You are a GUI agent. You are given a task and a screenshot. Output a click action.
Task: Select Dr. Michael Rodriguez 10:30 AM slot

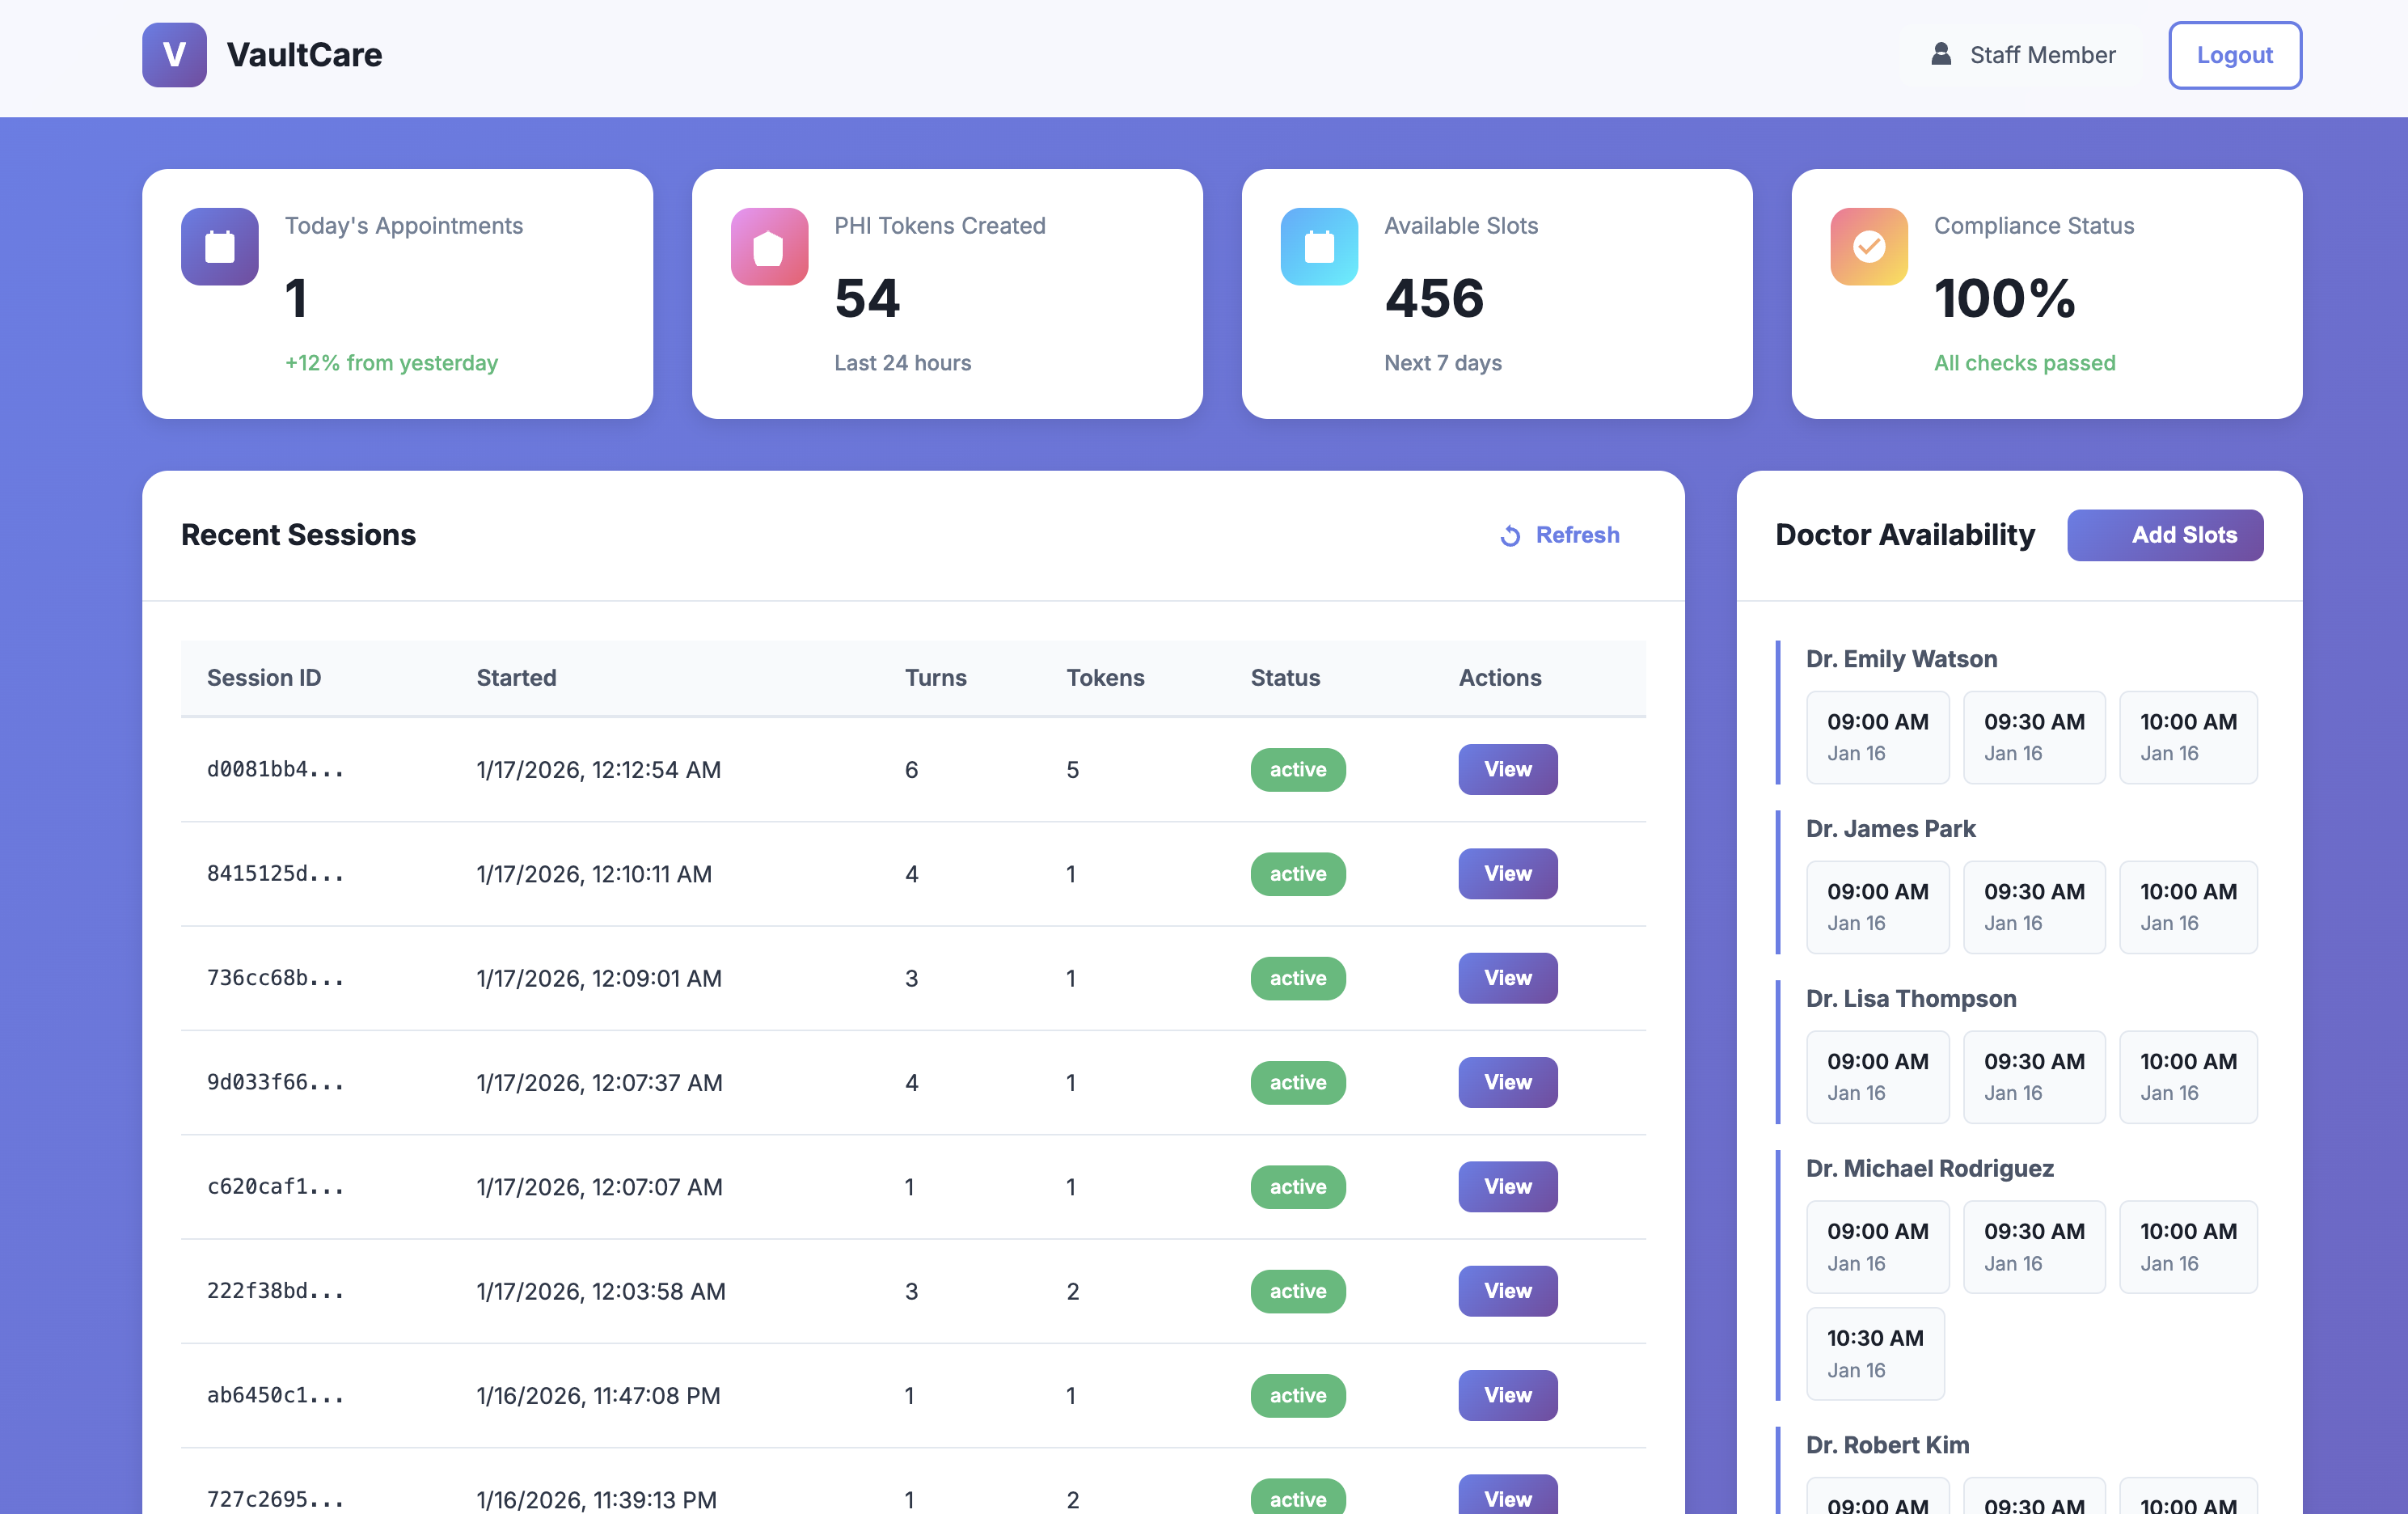point(1874,1352)
